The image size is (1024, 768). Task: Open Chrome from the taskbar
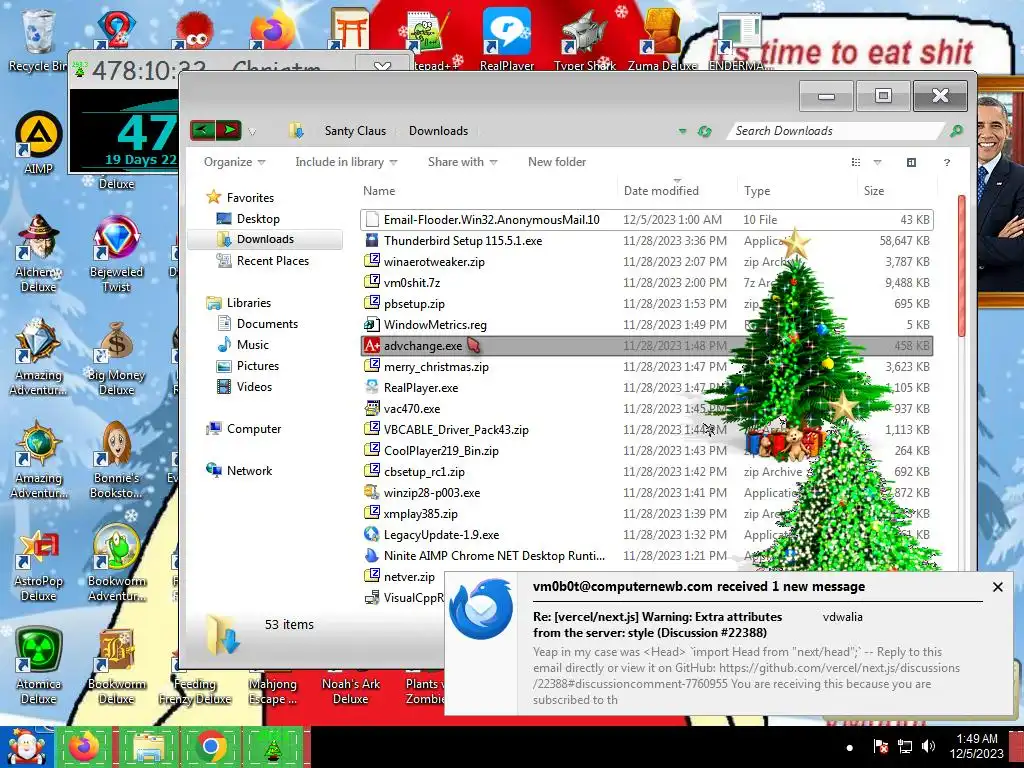210,746
